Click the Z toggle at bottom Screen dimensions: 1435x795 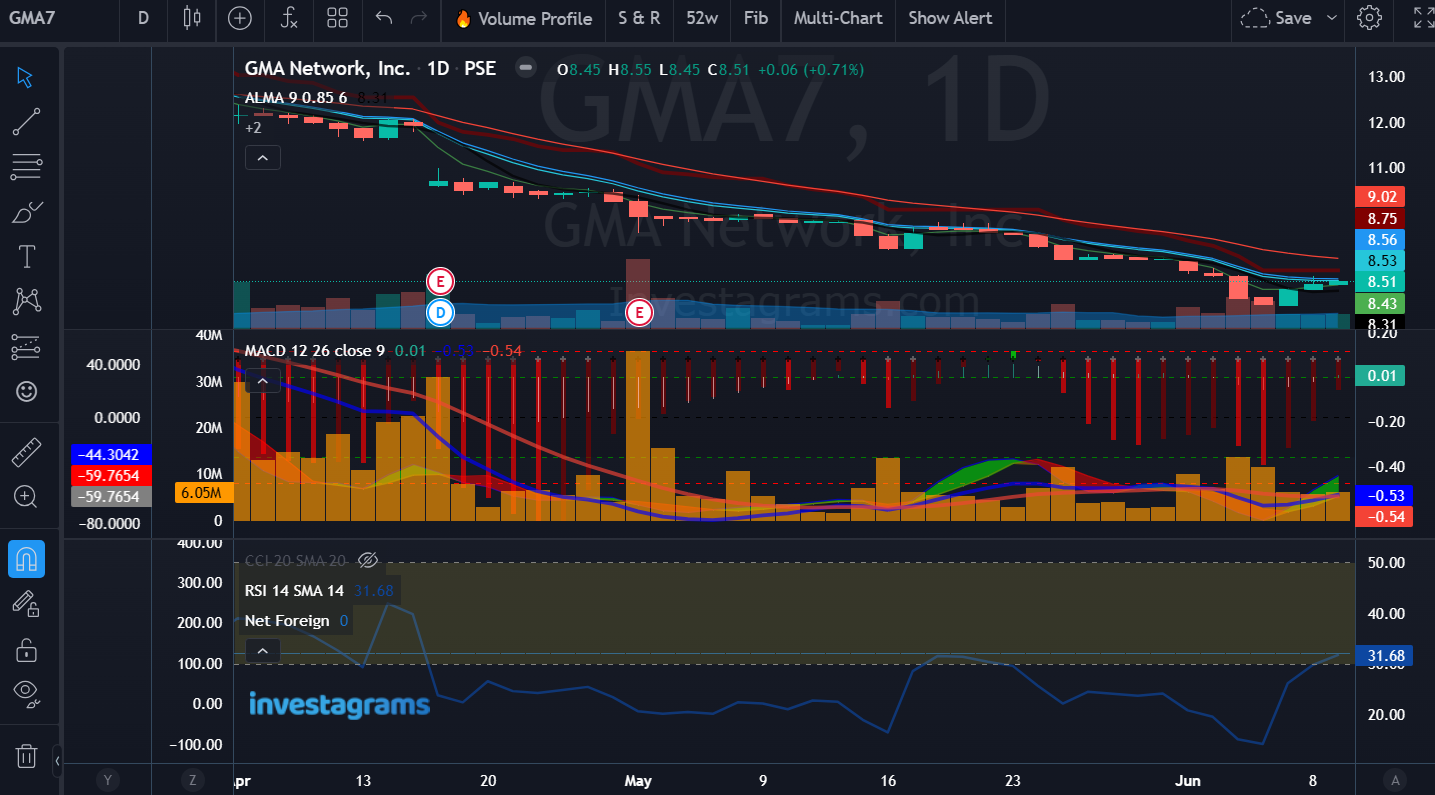[191, 780]
